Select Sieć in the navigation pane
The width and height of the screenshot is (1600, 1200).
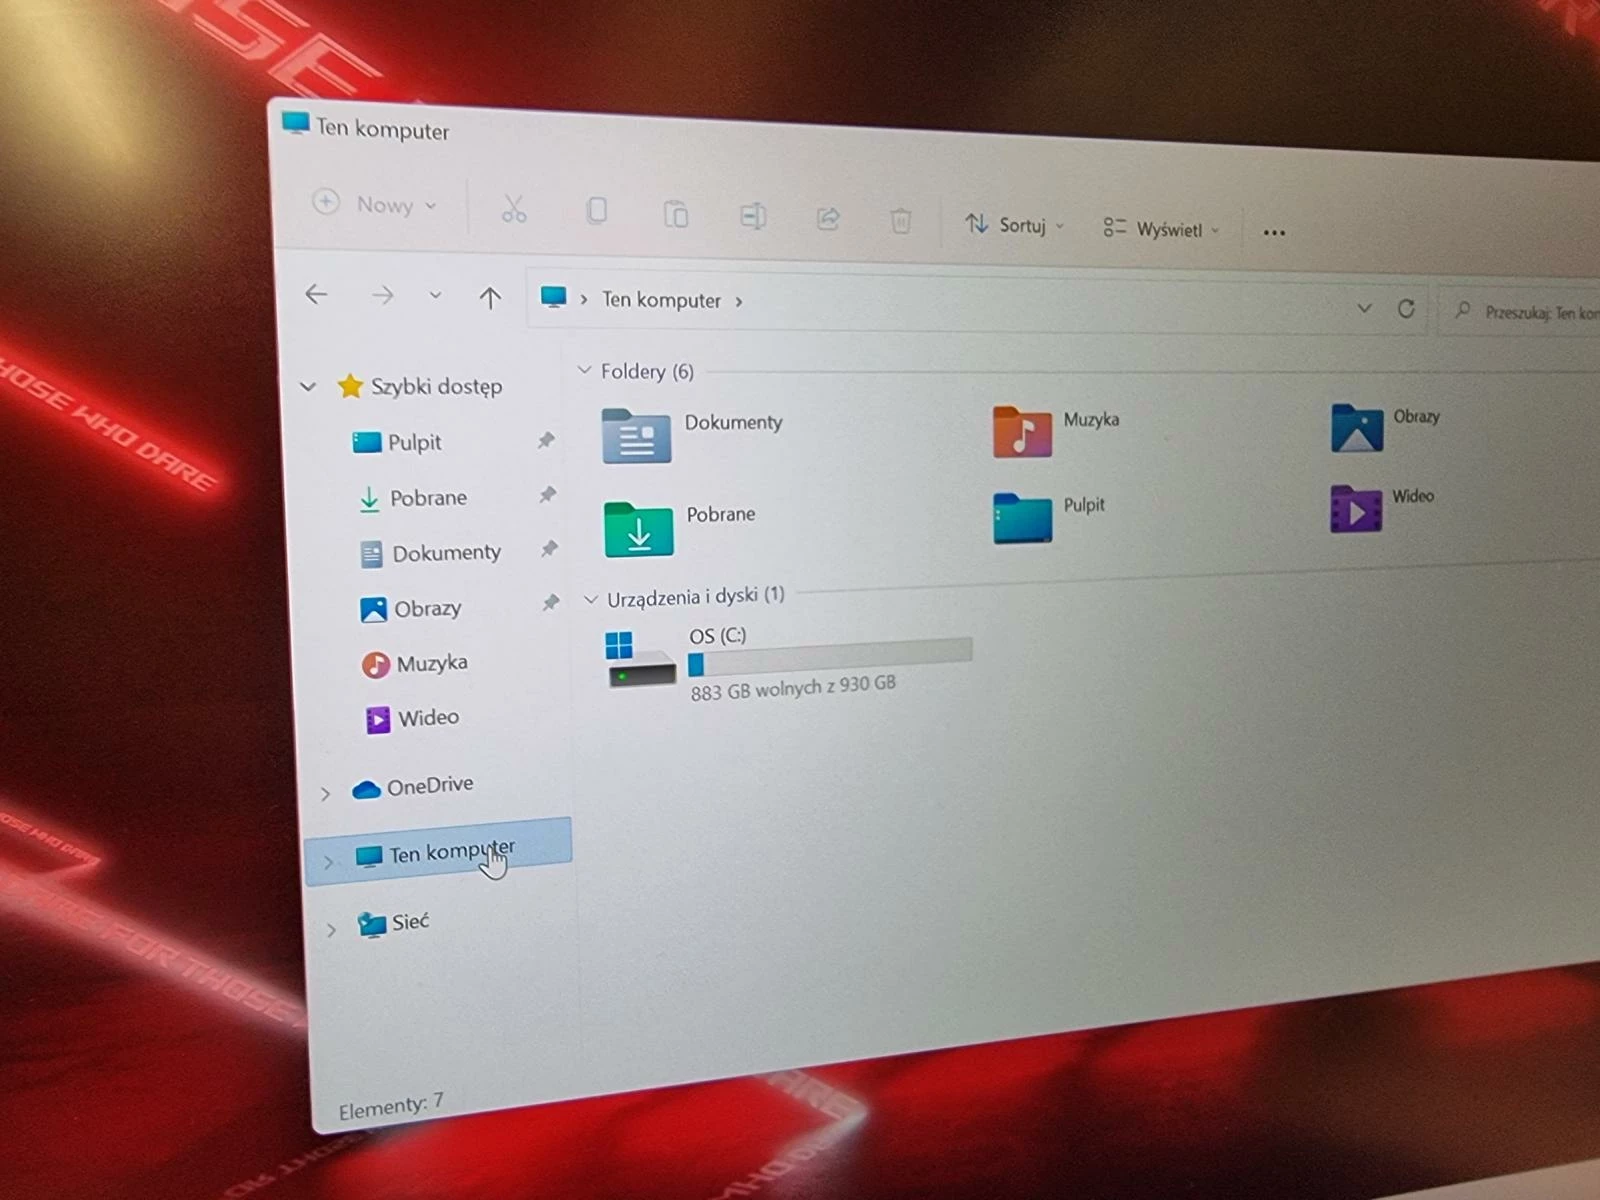click(x=409, y=922)
